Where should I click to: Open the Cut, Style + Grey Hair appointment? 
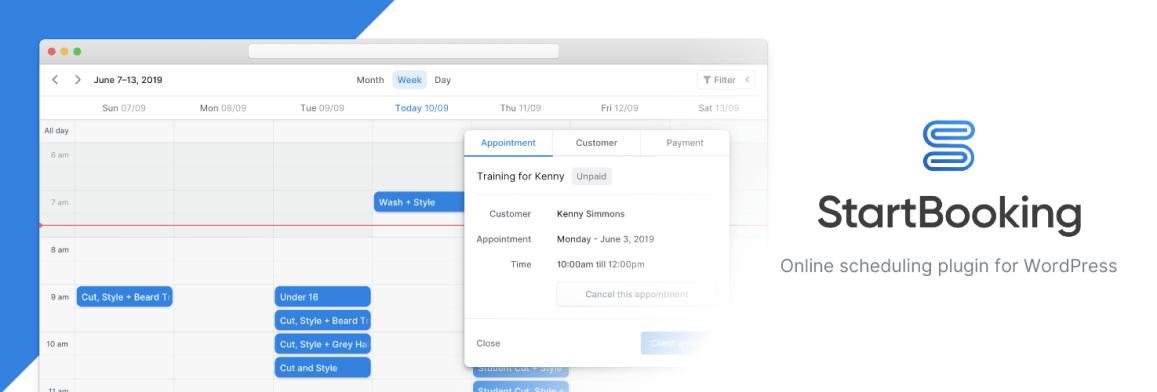(x=322, y=344)
